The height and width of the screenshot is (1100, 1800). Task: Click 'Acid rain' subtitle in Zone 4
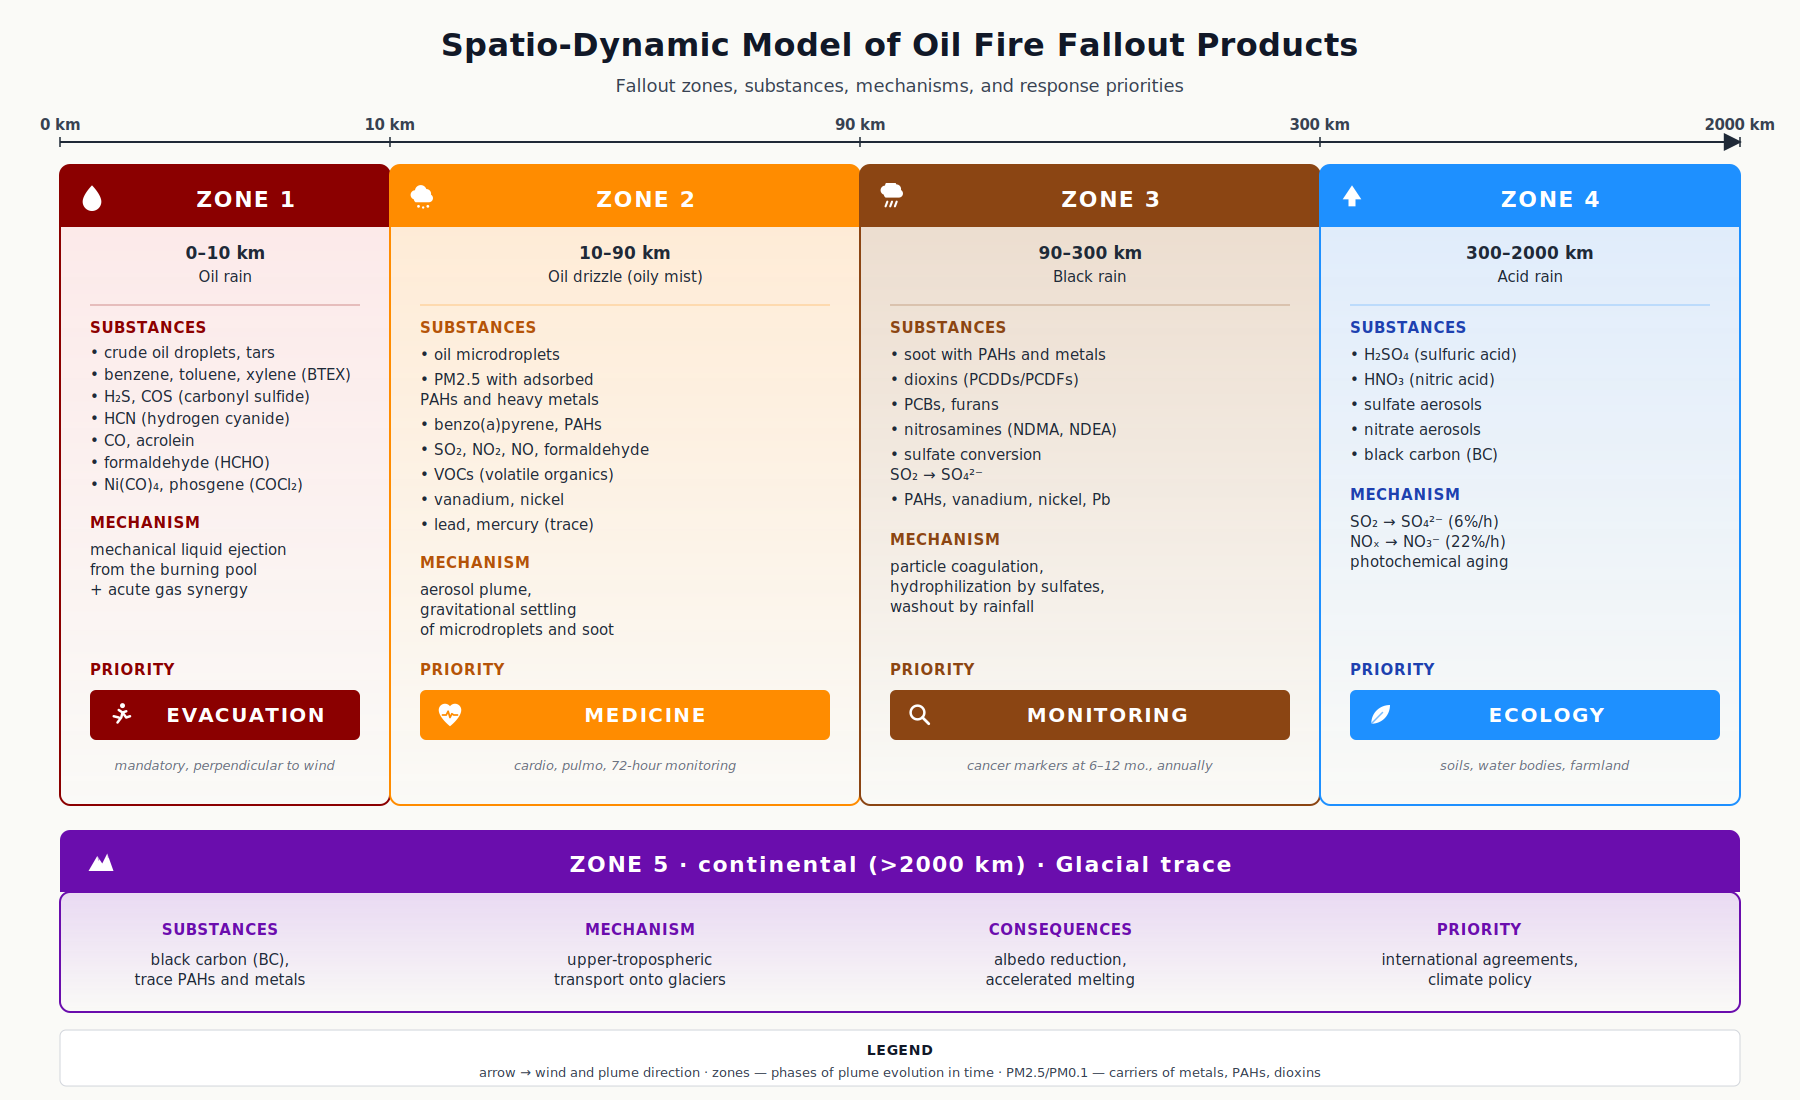pyautogui.click(x=1530, y=276)
